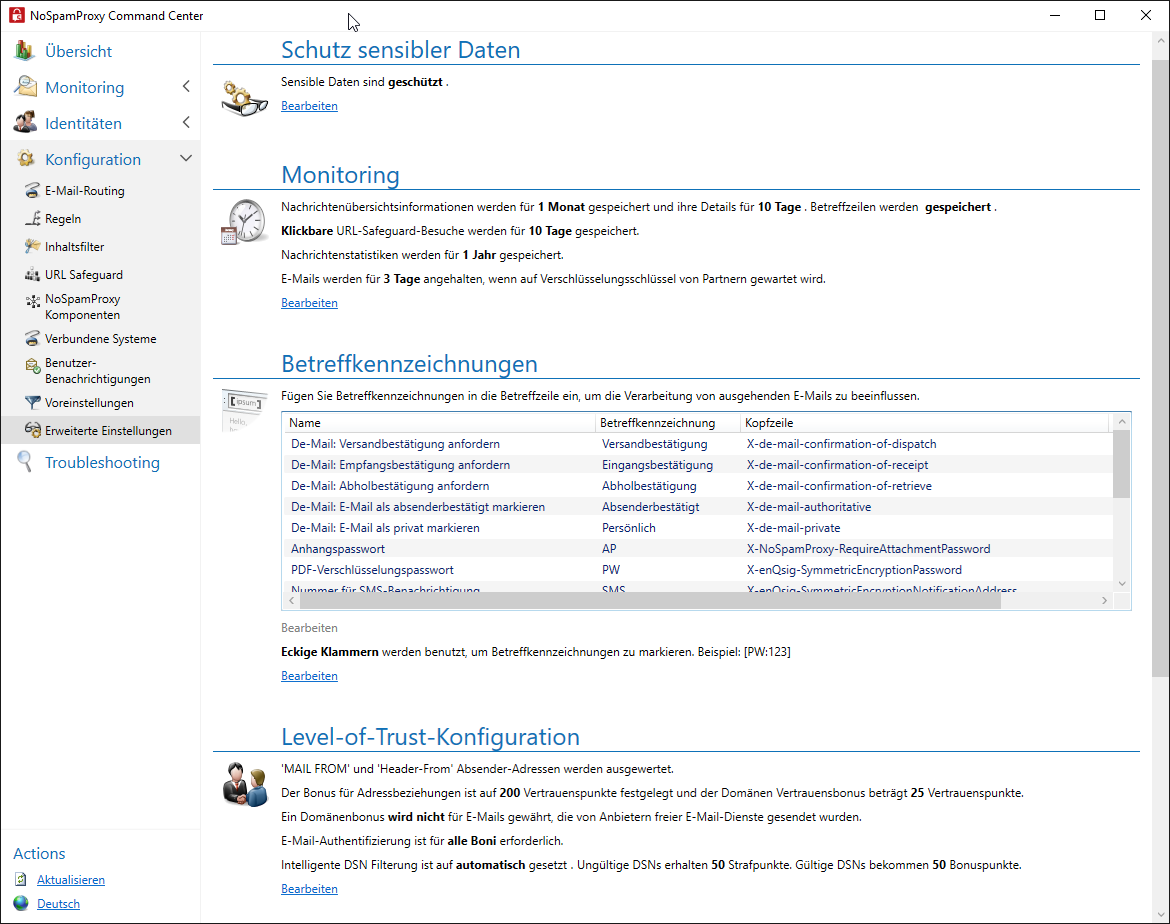The image size is (1170, 924).
Task: Open the URL Safeguard page
Action: (x=84, y=275)
